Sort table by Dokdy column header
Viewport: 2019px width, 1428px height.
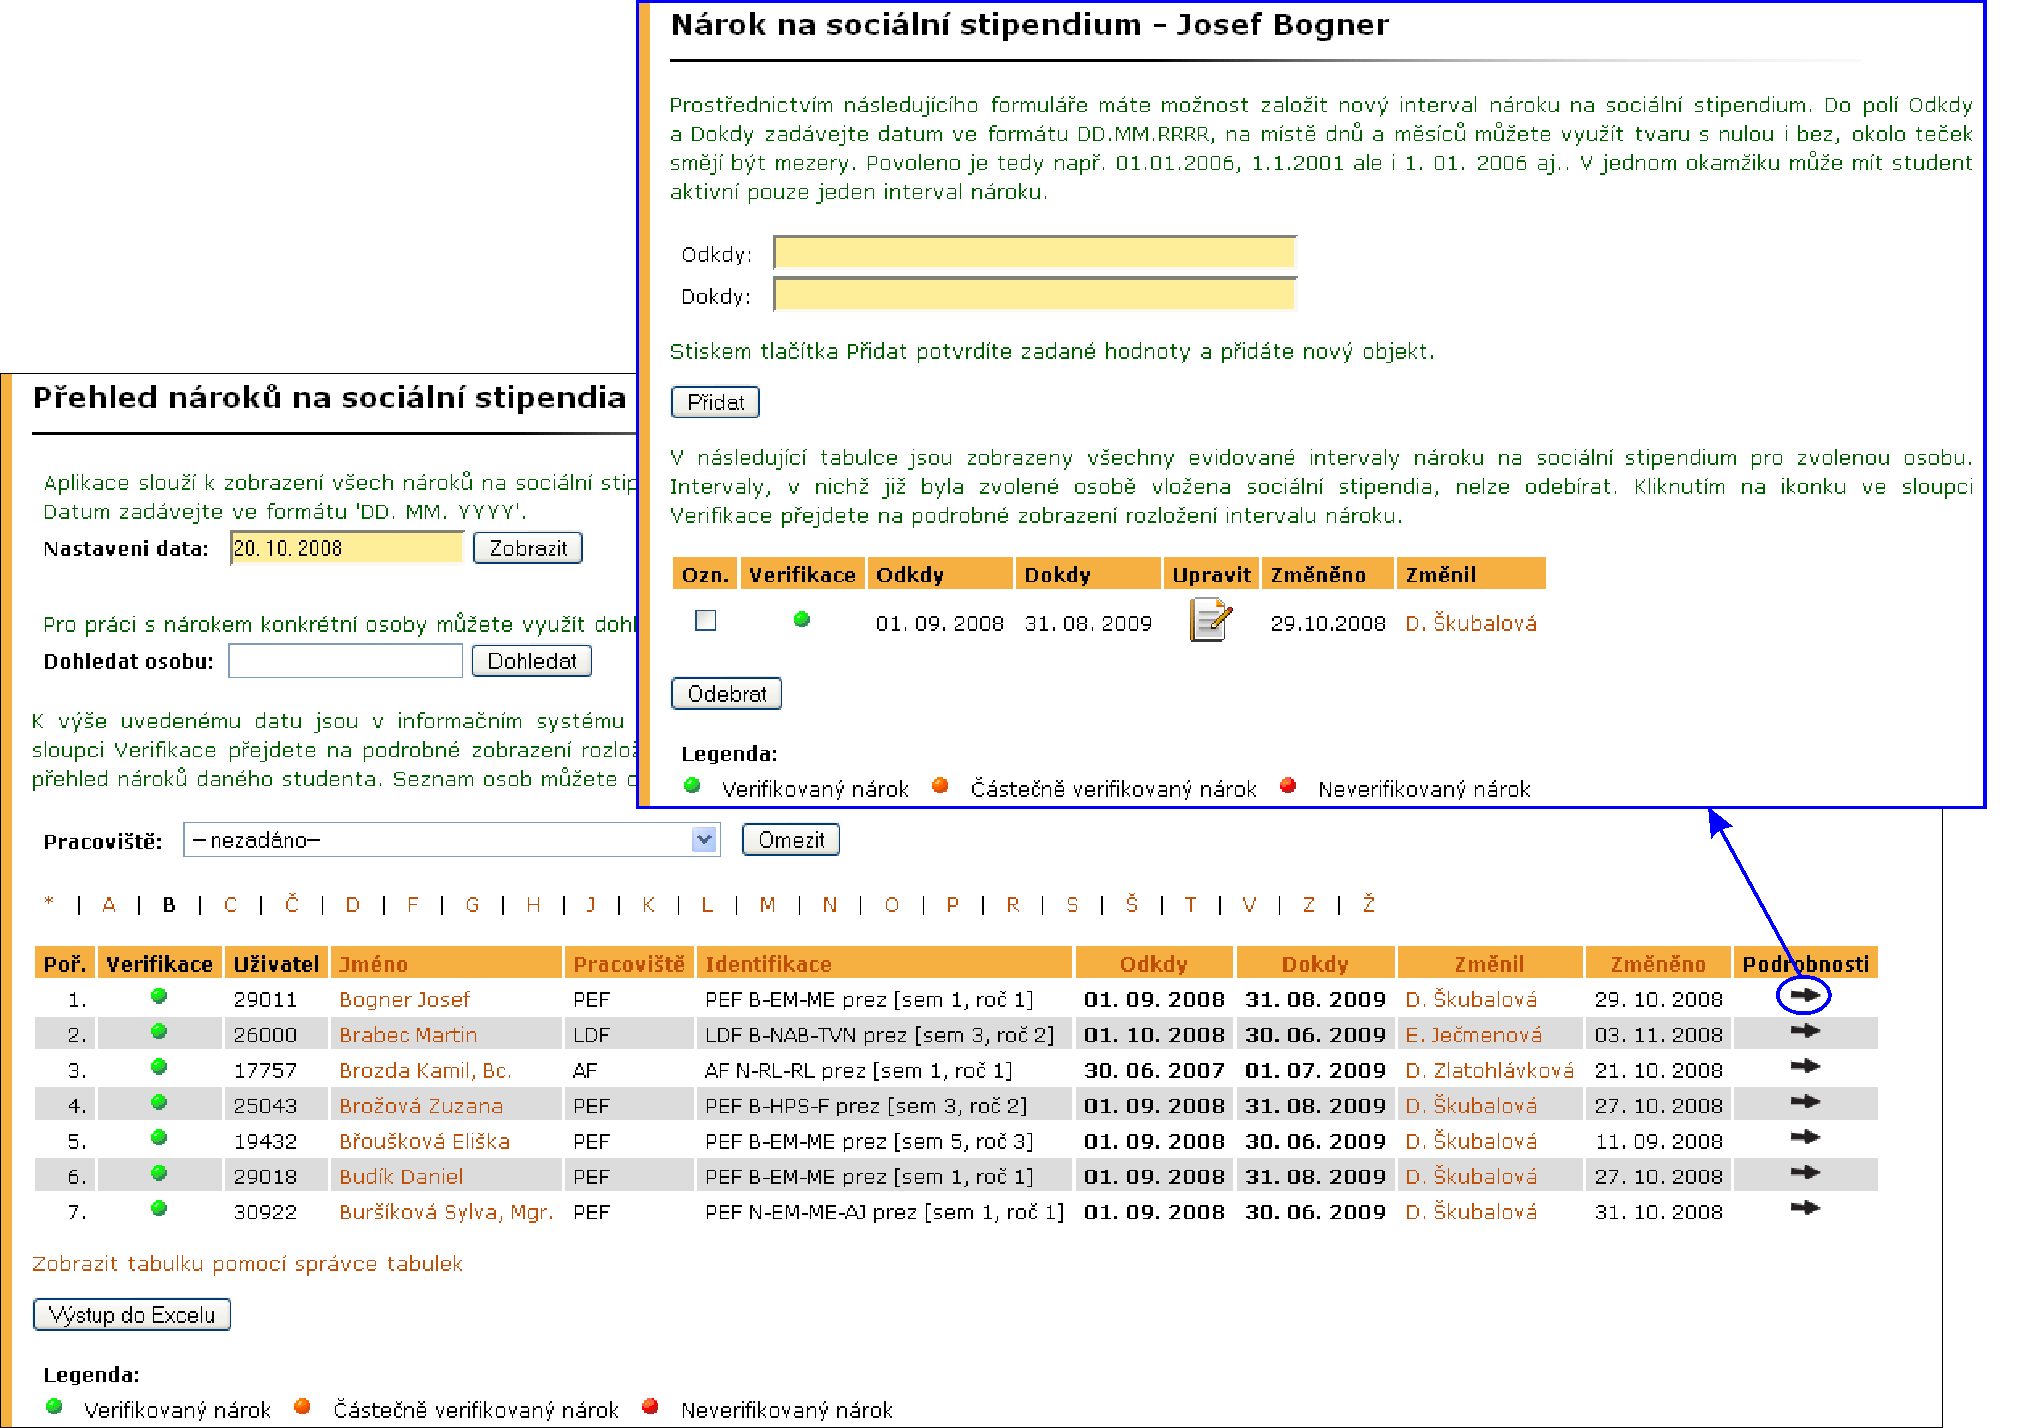(x=1315, y=964)
